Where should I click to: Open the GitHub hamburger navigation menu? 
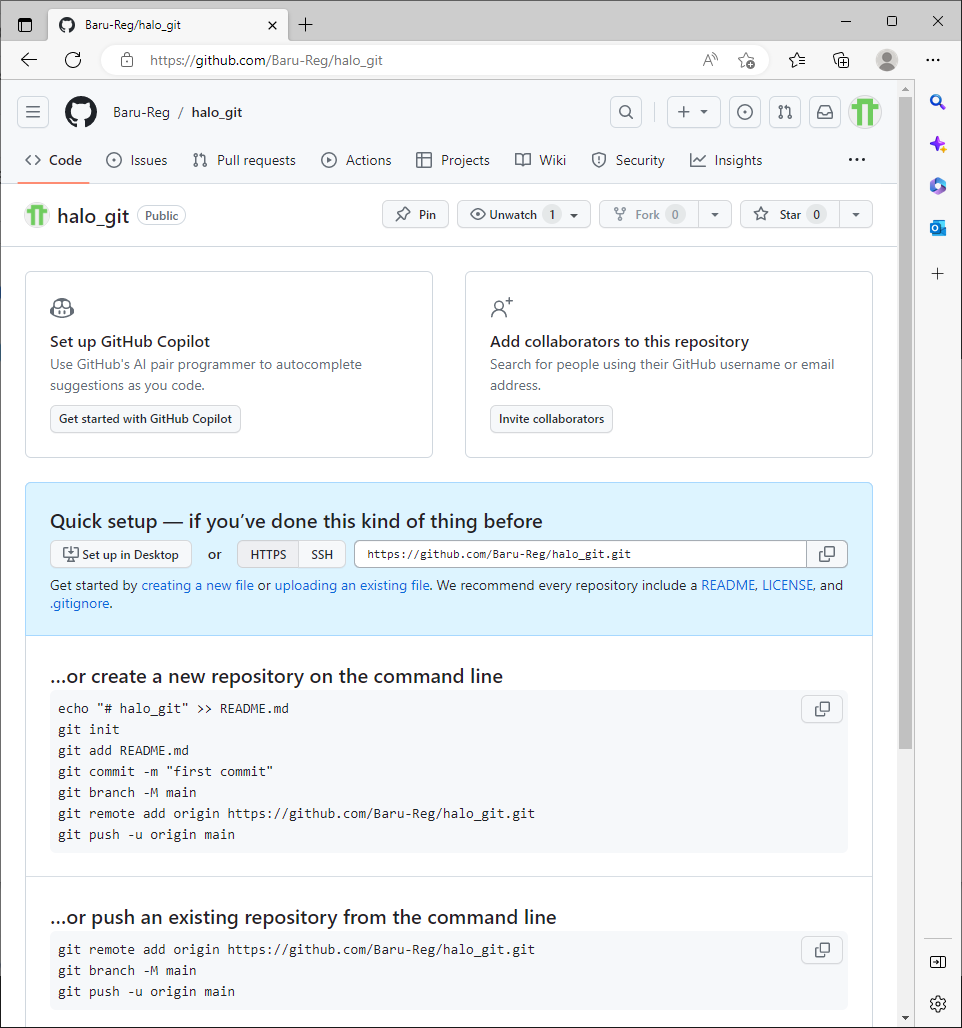pyautogui.click(x=33, y=112)
